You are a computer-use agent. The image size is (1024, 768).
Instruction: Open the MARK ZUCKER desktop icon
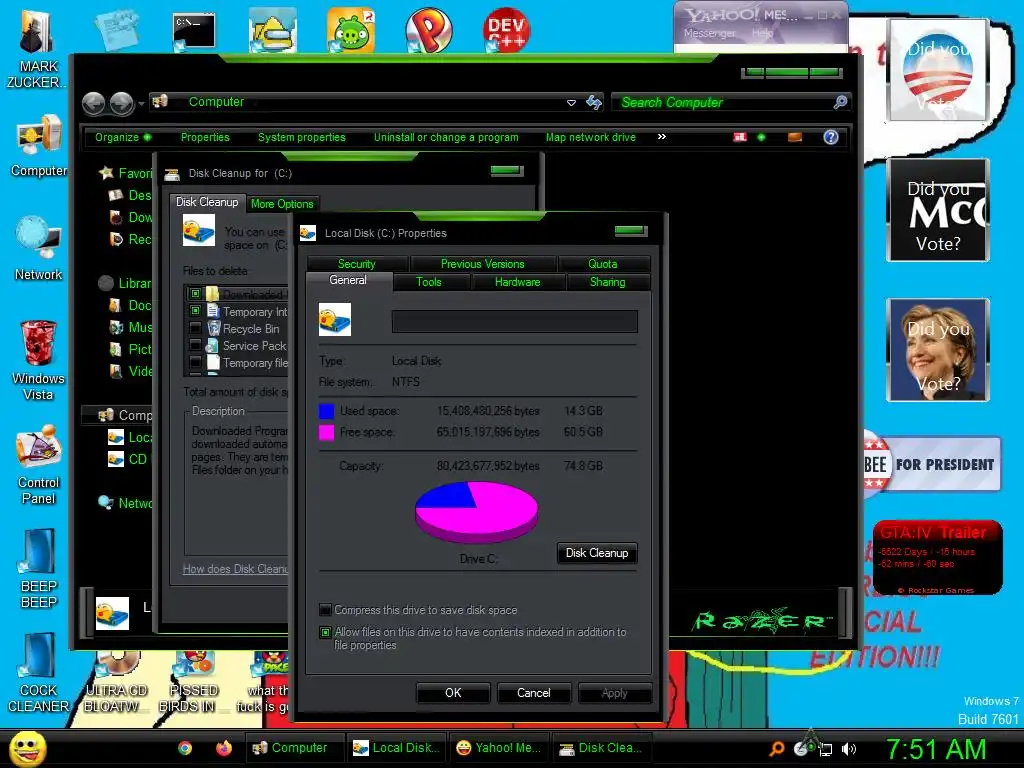point(36,49)
